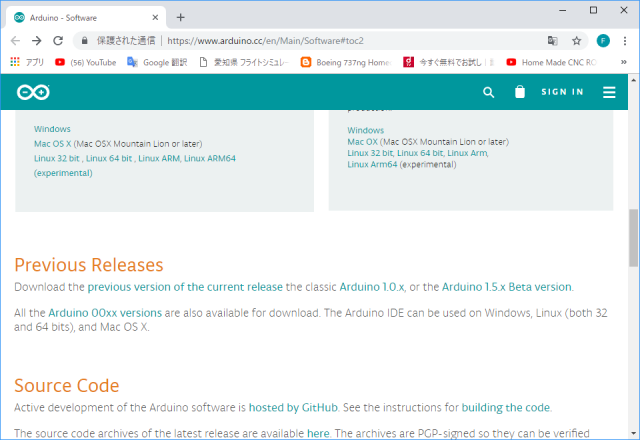The width and height of the screenshot is (640, 440).
Task: Open the Chrome profile avatar
Action: [x=603, y=41]
